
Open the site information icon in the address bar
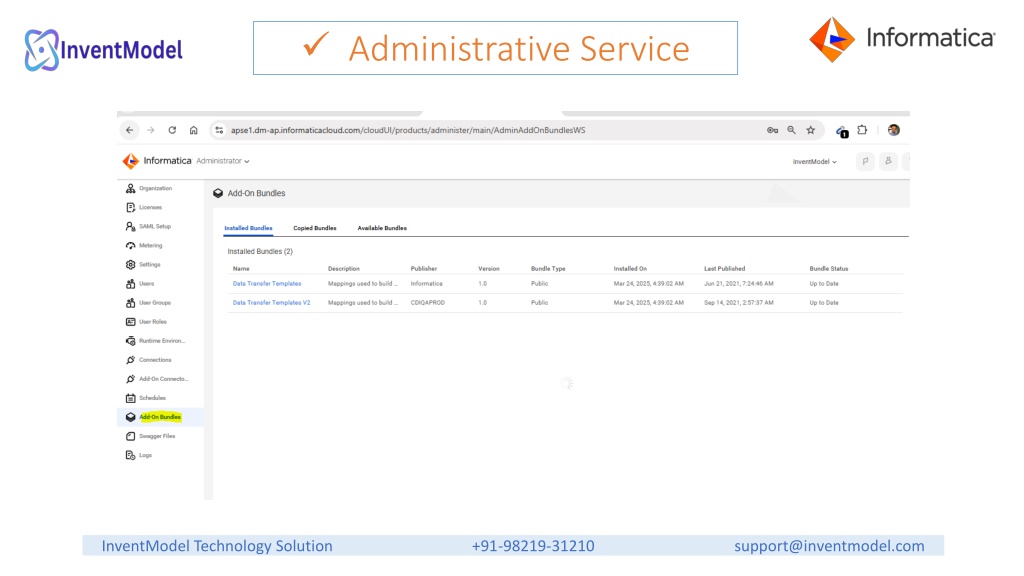[x=219, y=130]
